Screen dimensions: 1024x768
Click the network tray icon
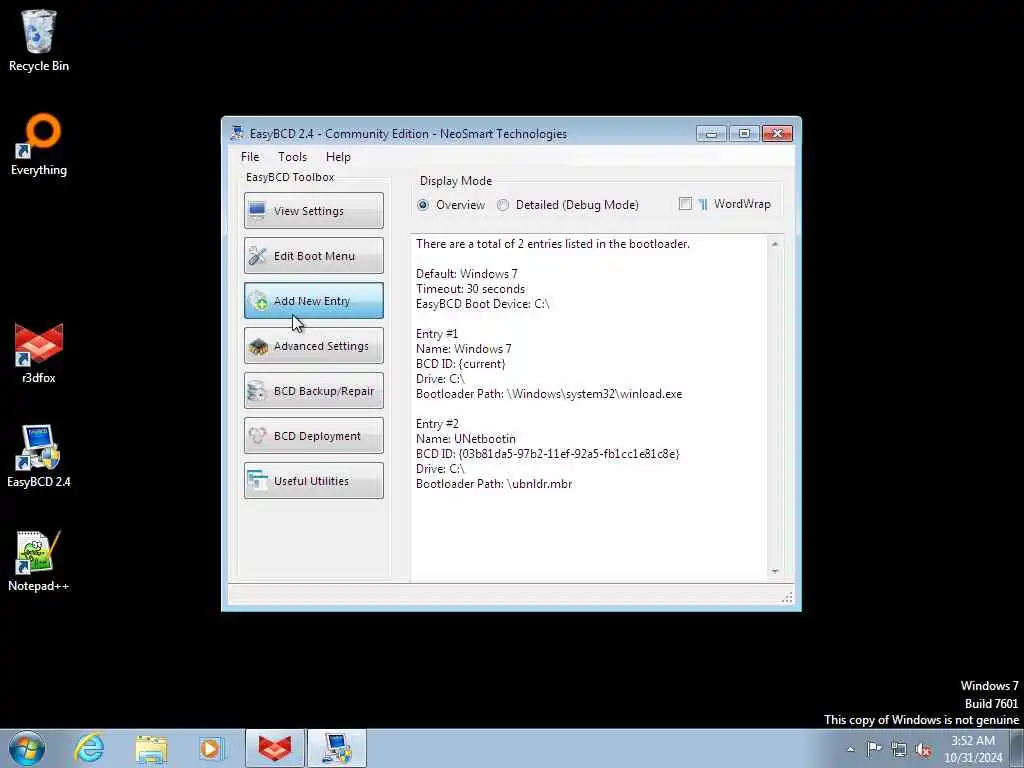point(899,749)
